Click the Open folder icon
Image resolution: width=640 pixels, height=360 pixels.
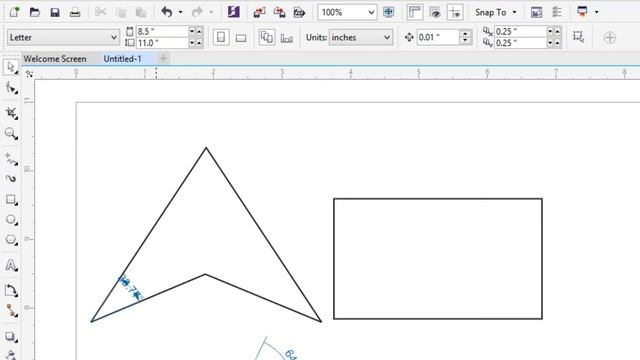[x=35, y=12]
